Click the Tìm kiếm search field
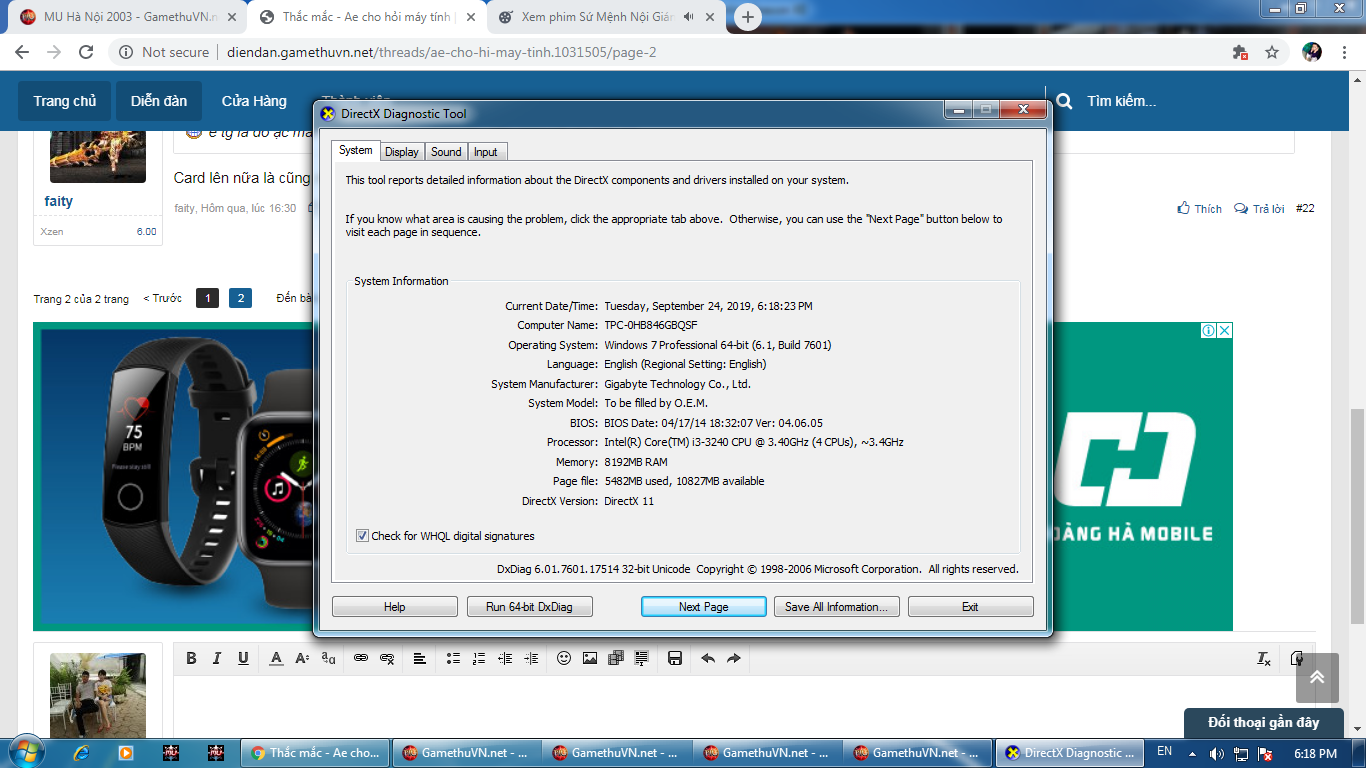The image size is (1366, 768). (x=1121, y=101)
